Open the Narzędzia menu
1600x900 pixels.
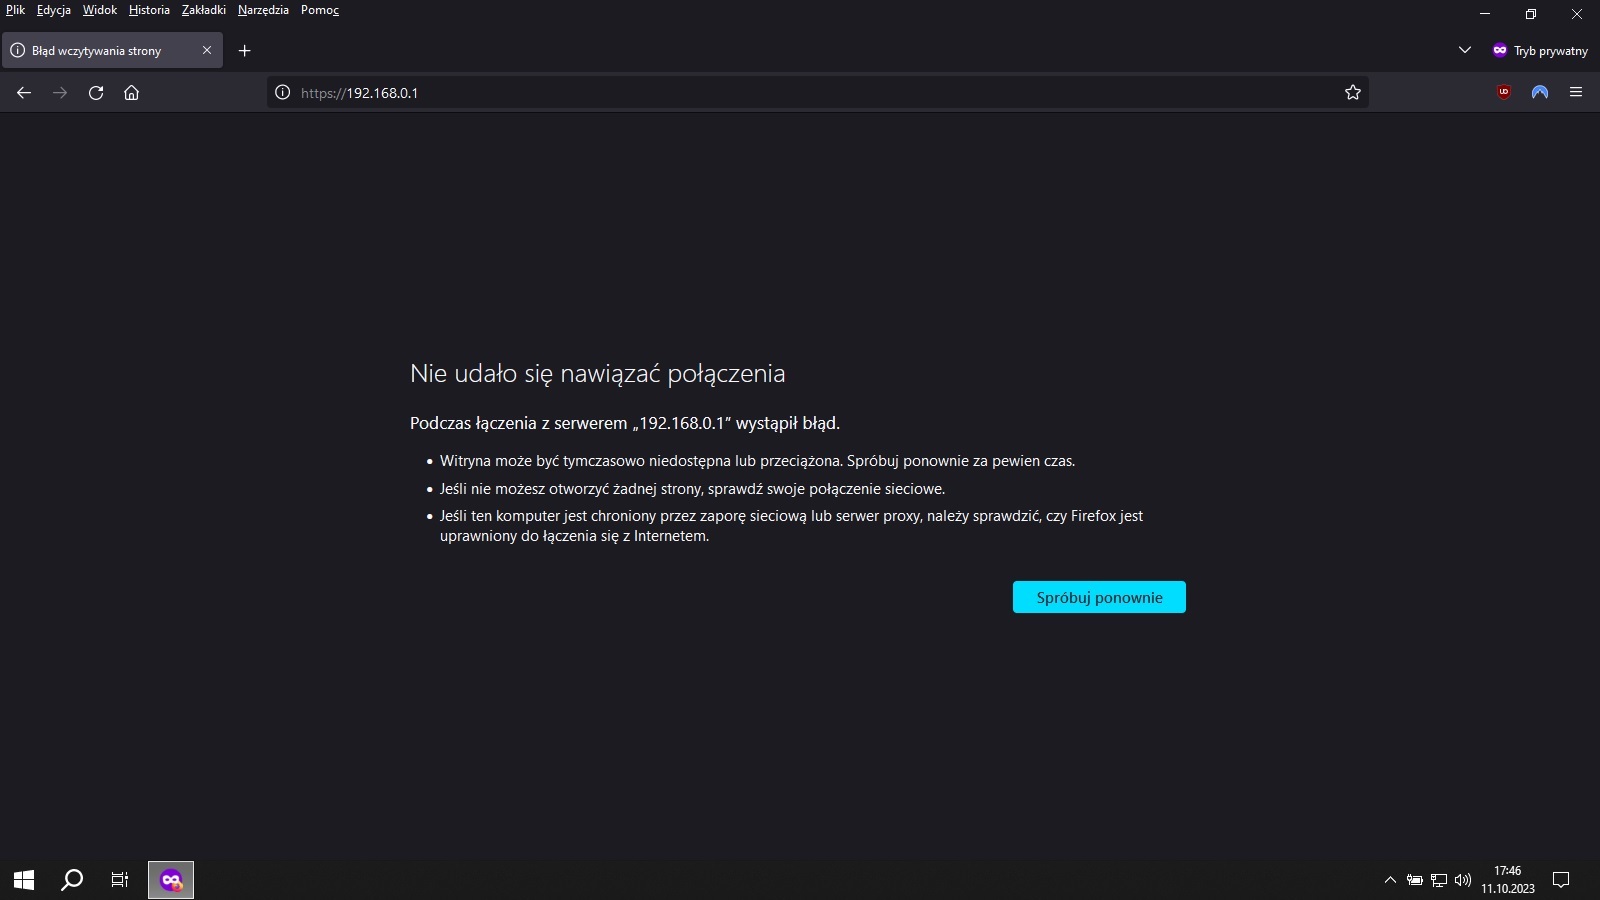click(263, 10)
